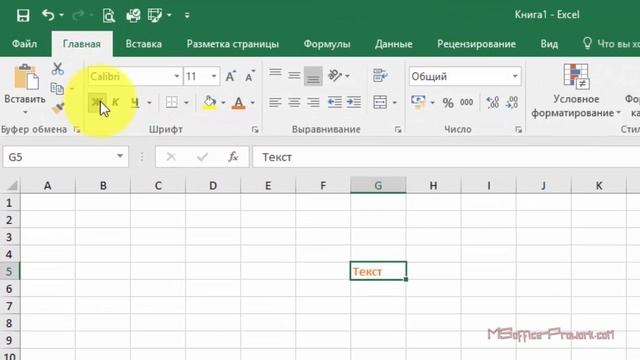Open the fill color palette arrow
Screen dimensions: 640x360
click(x=223, y=102)
